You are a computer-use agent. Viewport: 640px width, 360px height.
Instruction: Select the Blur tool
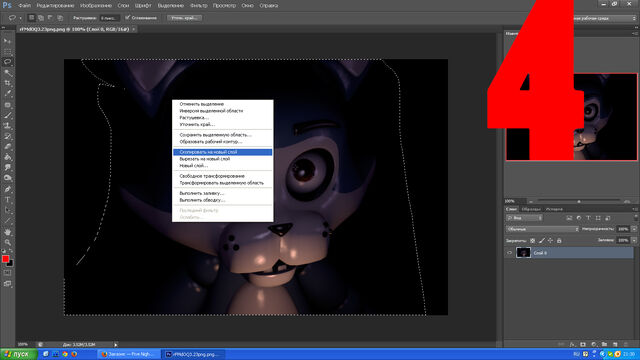7,168
